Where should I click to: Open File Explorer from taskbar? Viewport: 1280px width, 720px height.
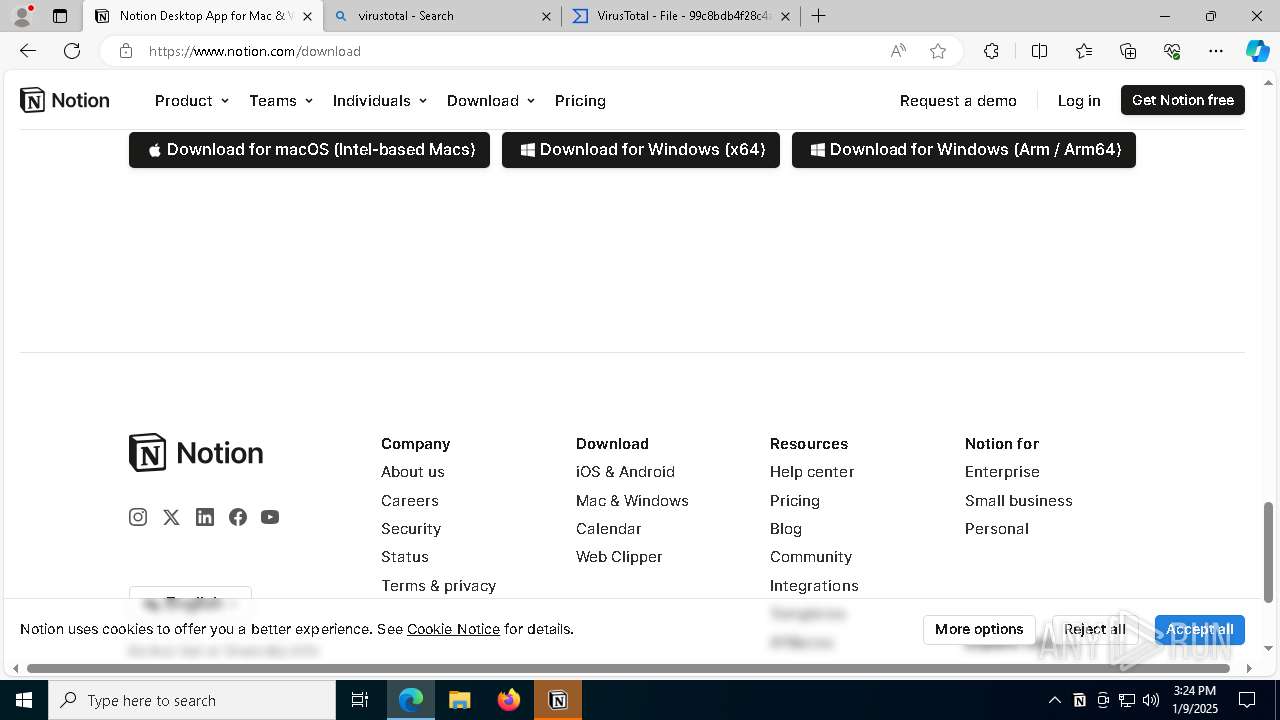click(459, 700)
